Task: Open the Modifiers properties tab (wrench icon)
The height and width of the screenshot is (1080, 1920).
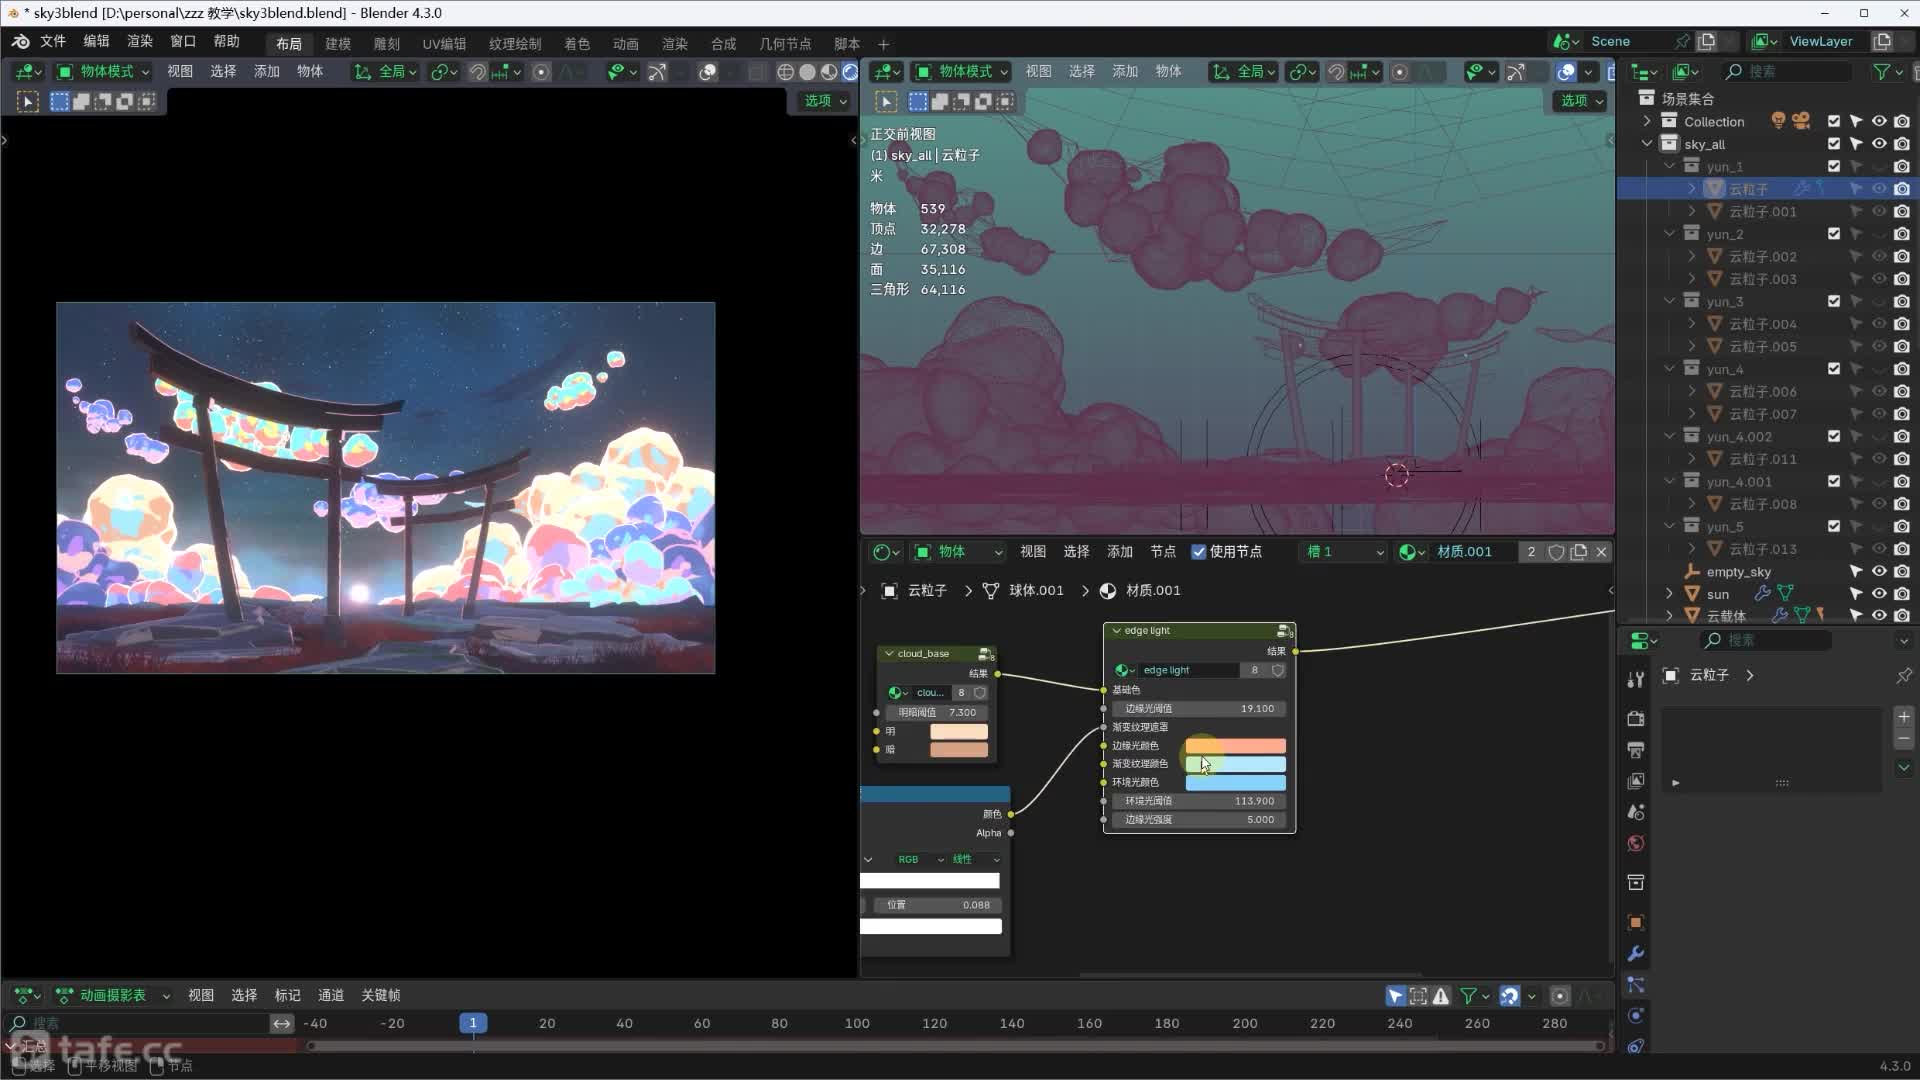Action: point(1636,953)
